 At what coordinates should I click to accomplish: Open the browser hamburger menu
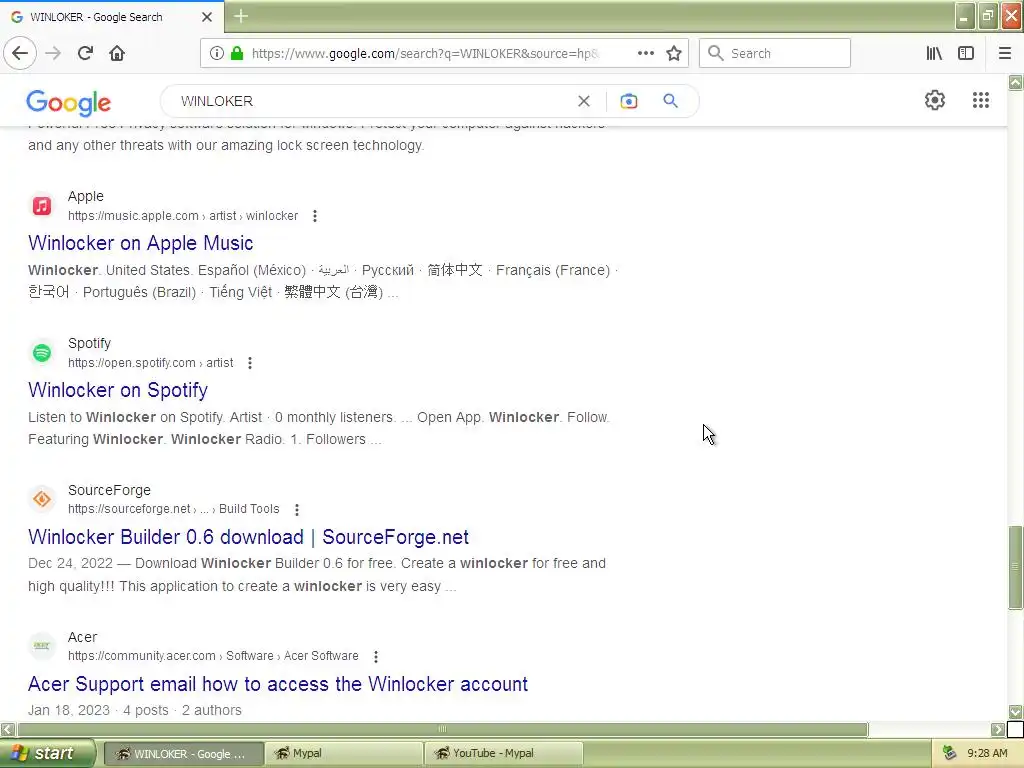pos(1004,53)
